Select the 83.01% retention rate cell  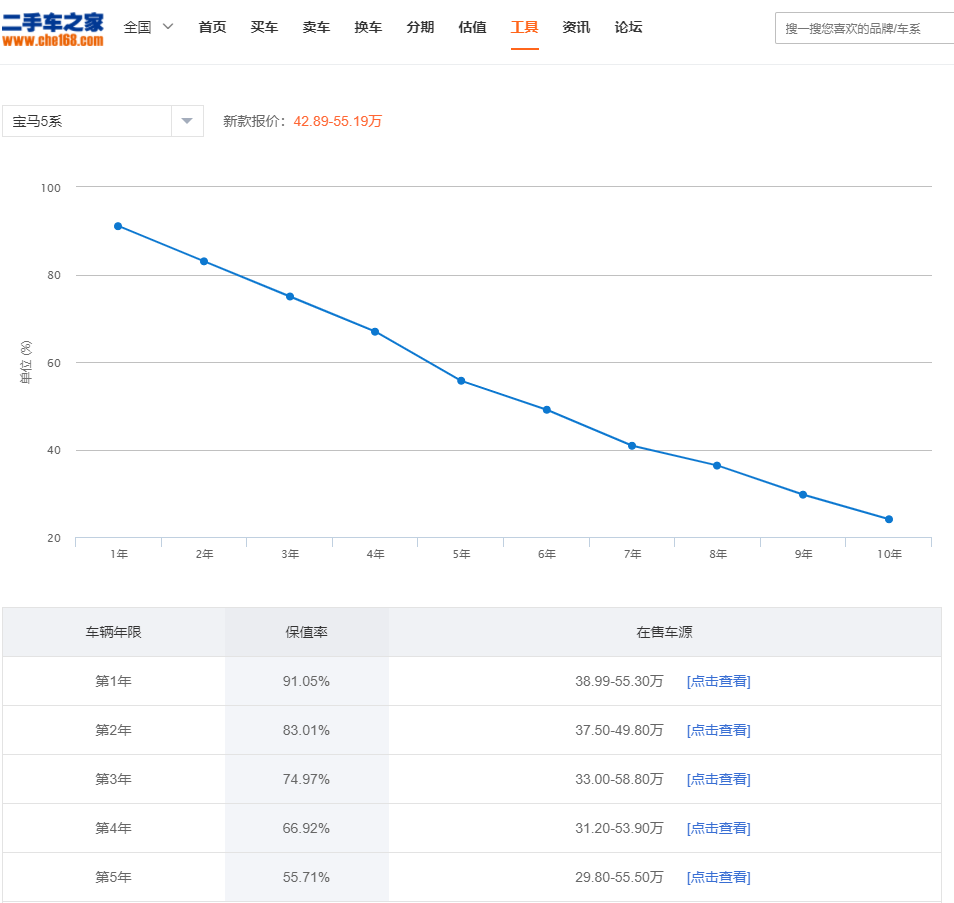(306, 730)
